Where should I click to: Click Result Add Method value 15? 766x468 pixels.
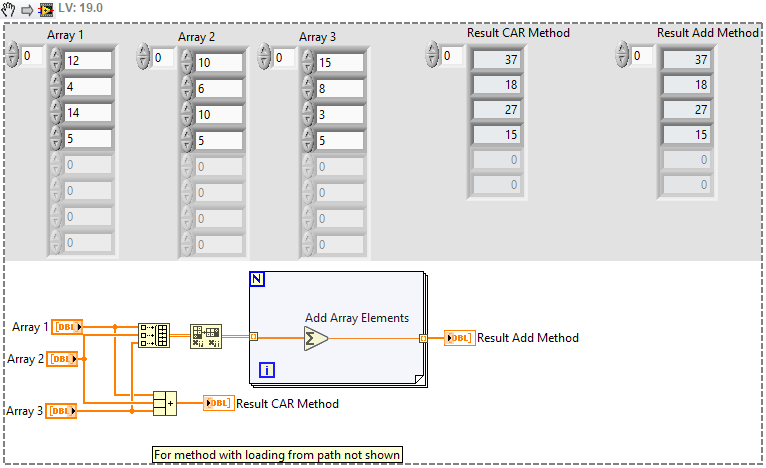(x=686, y=134)
